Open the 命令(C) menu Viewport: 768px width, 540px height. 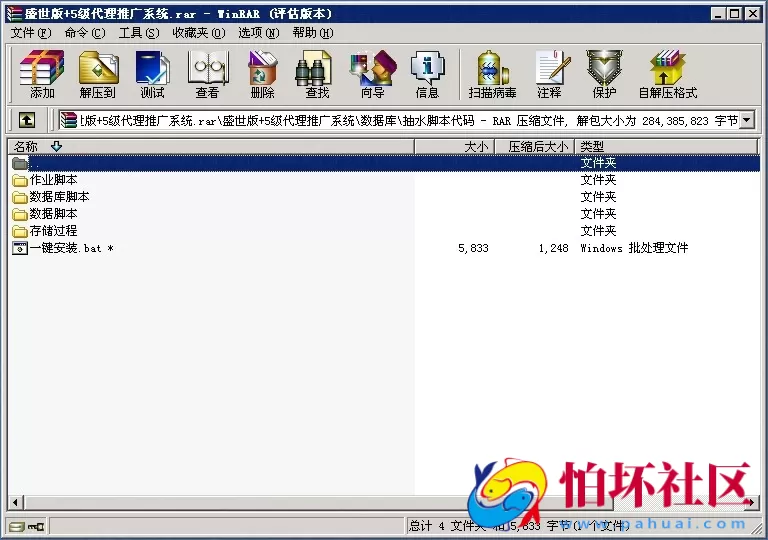pyautogui.click(x=85, y=33)
